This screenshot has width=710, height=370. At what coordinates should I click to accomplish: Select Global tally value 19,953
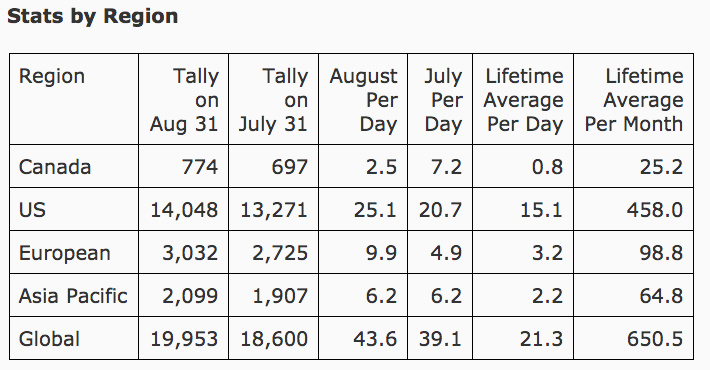click(x=184, y=339)
